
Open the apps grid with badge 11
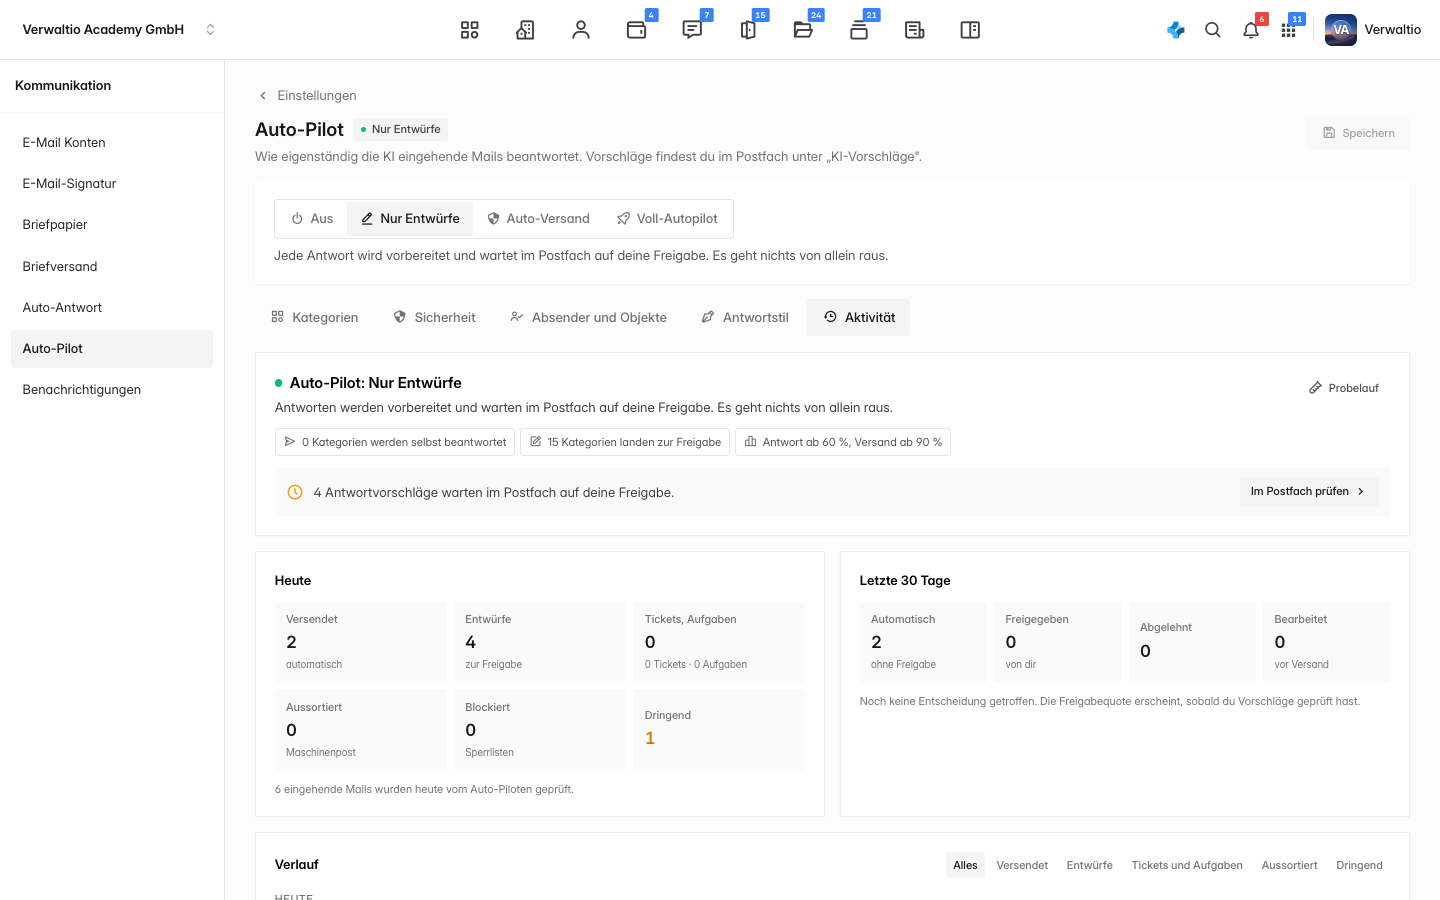[x=1289, y=30]
